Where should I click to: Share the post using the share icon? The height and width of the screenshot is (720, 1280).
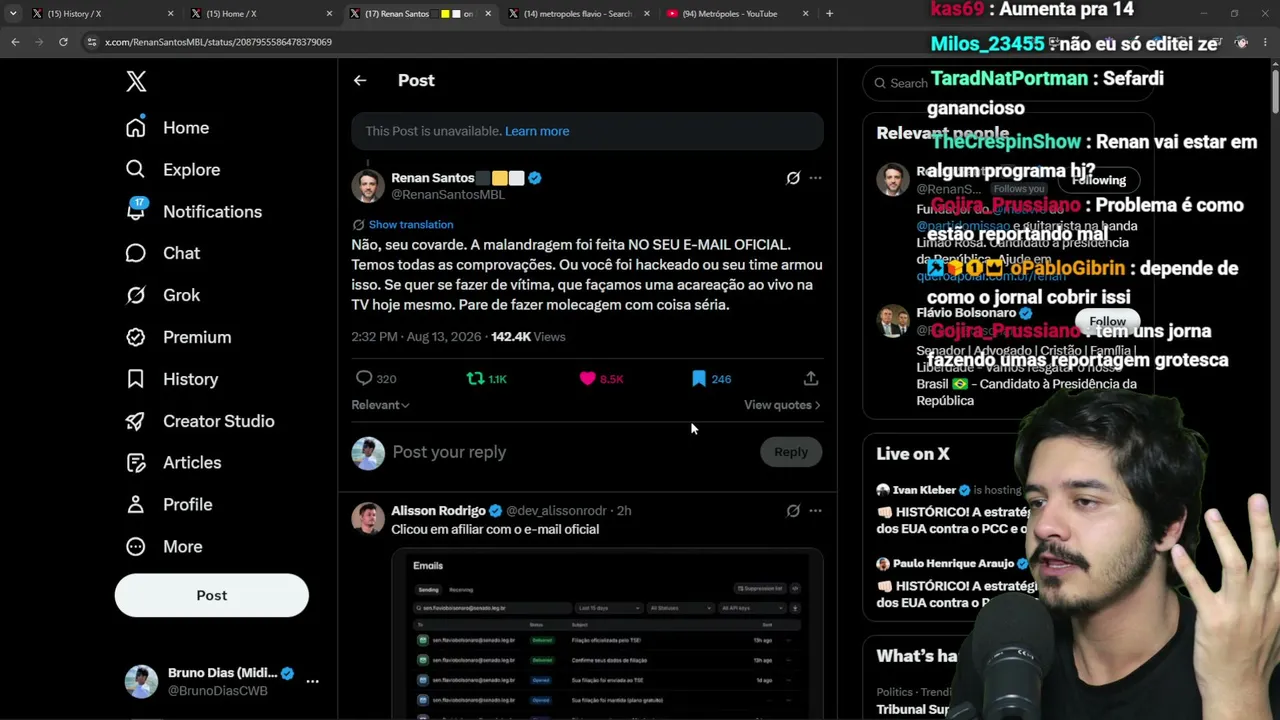[x=811, y=379]
